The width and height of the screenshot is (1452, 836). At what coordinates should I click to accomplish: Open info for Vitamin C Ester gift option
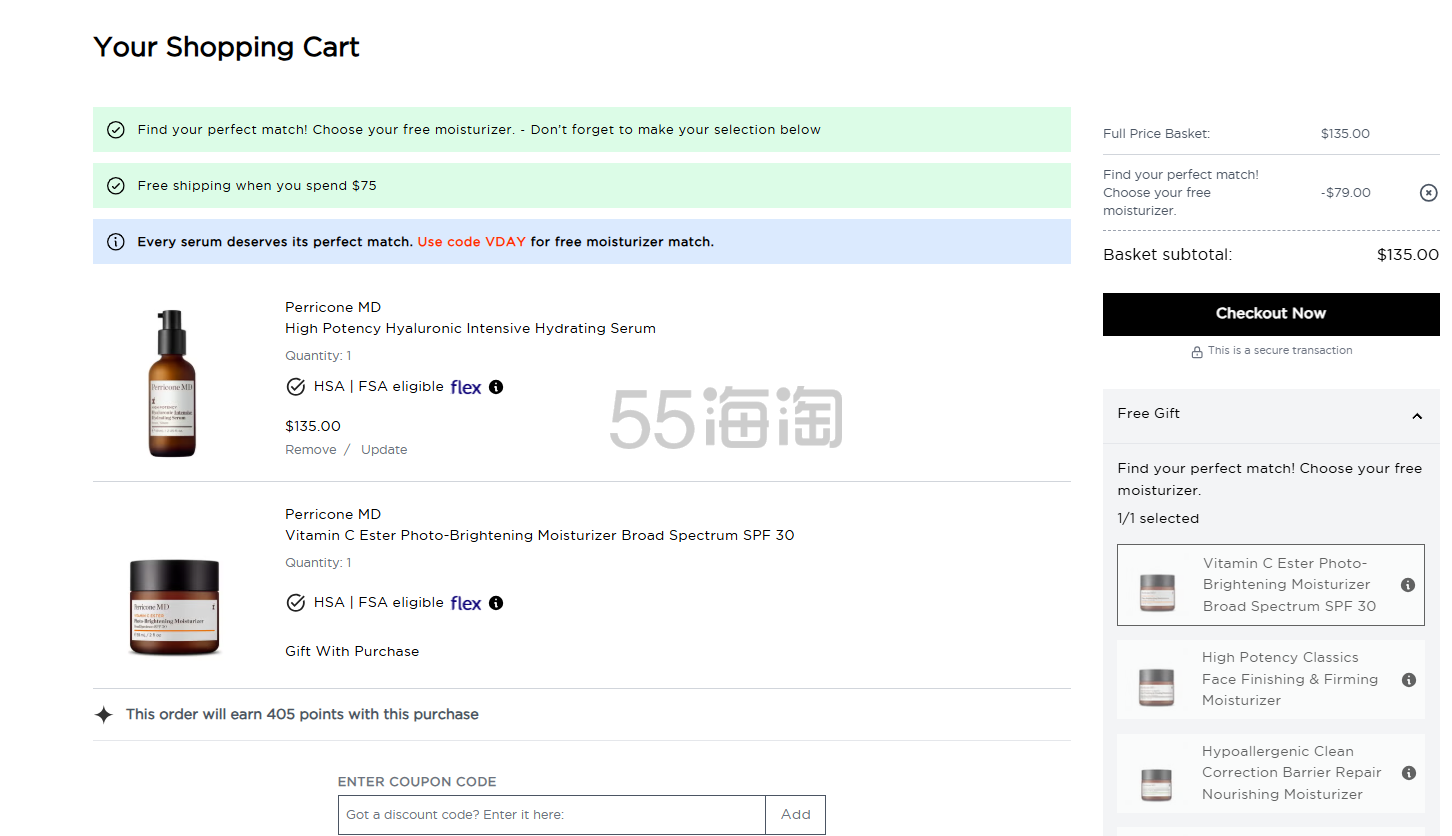(1408, 585)
